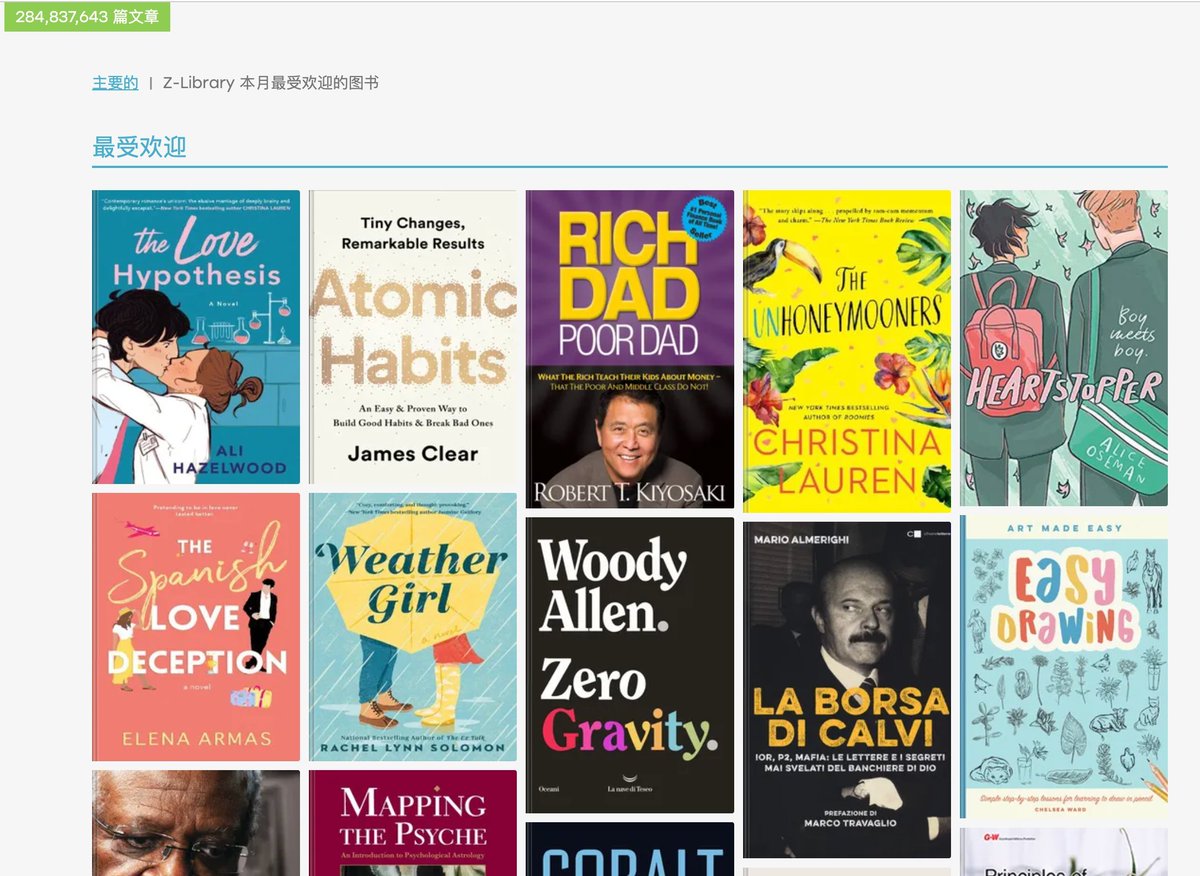
Task: Open the Atomic Habits book cover
Action: click(413, 337)
